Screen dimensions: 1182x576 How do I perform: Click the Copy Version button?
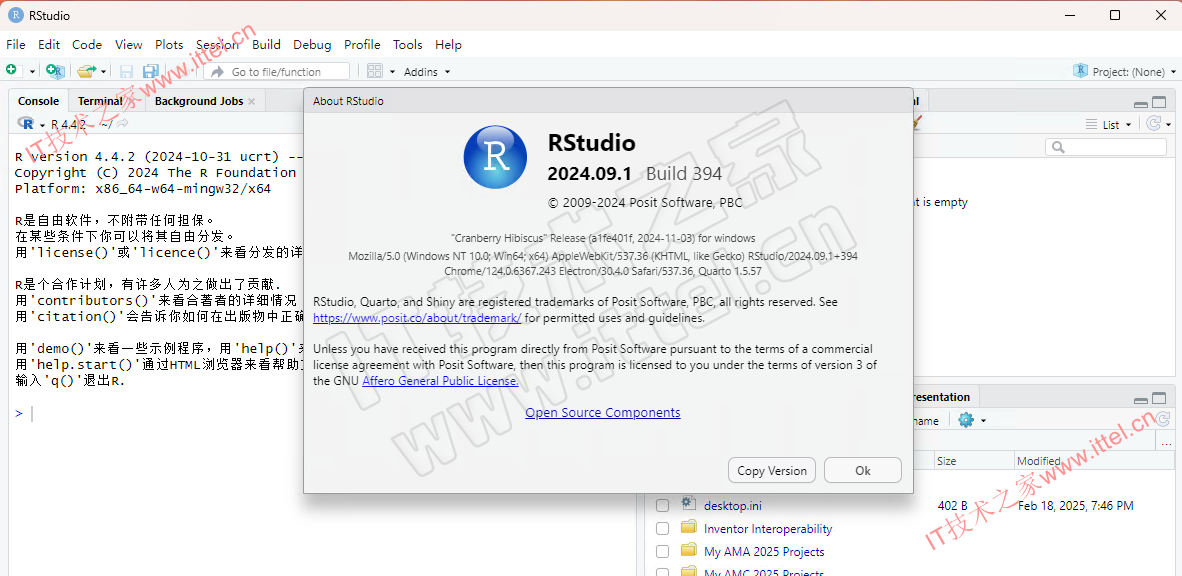[x=772, y=470]
